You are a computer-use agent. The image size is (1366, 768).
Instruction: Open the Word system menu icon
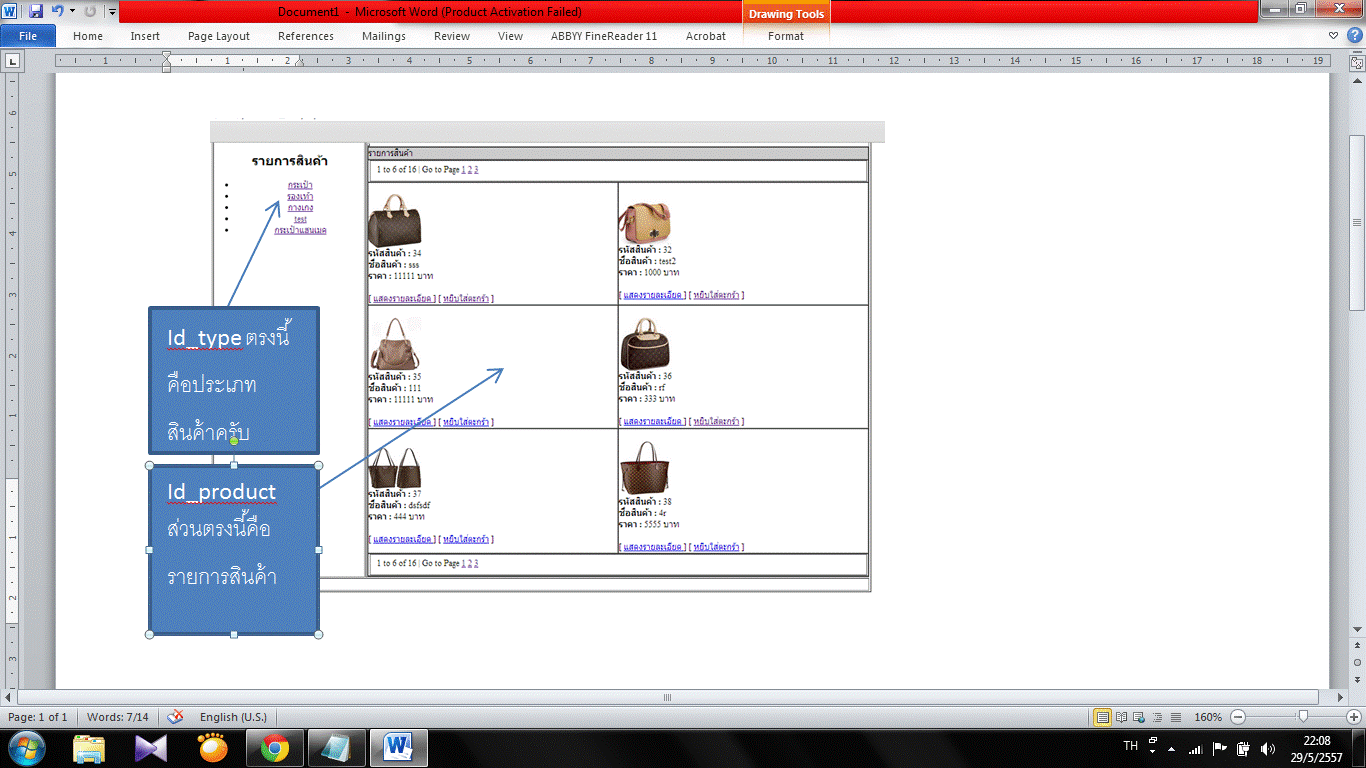[10, 12]
